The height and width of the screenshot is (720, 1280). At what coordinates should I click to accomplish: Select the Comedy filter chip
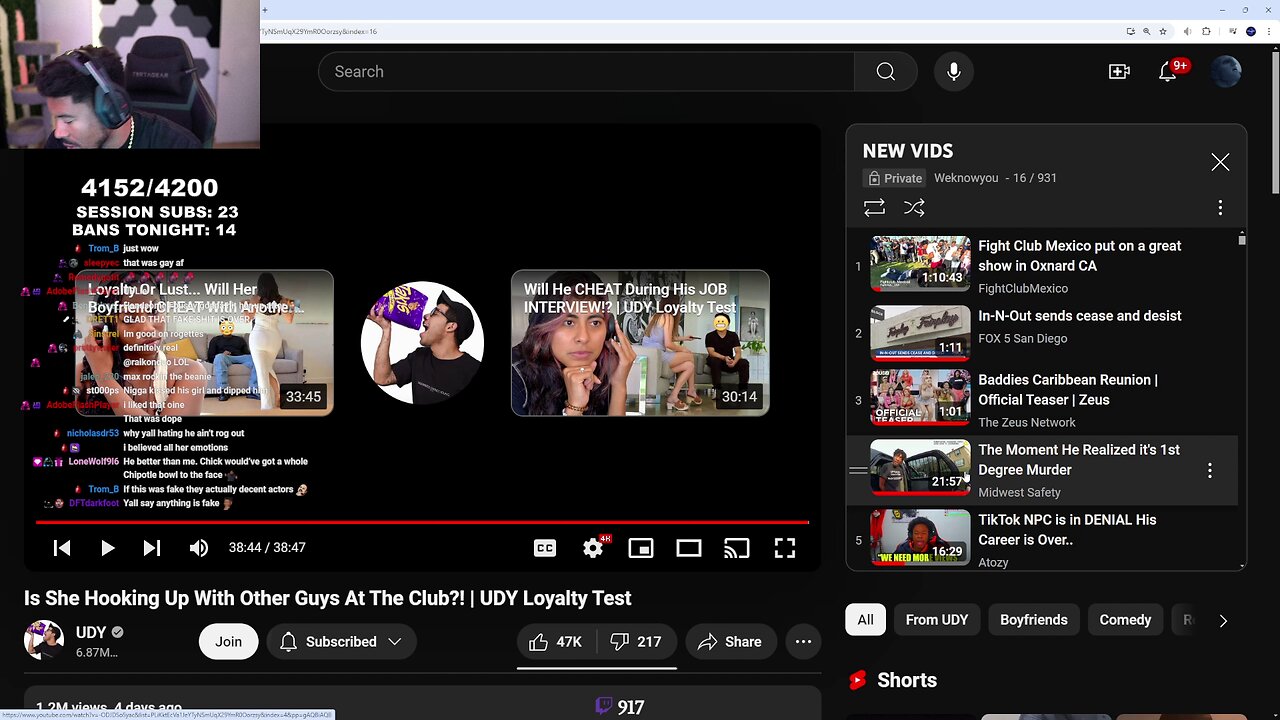point(1125,620)
